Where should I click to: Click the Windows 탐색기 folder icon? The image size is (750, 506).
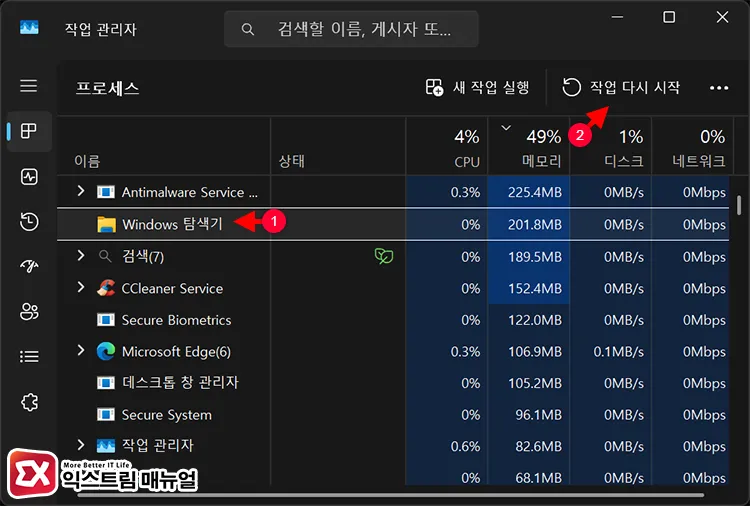pos(106,224)
